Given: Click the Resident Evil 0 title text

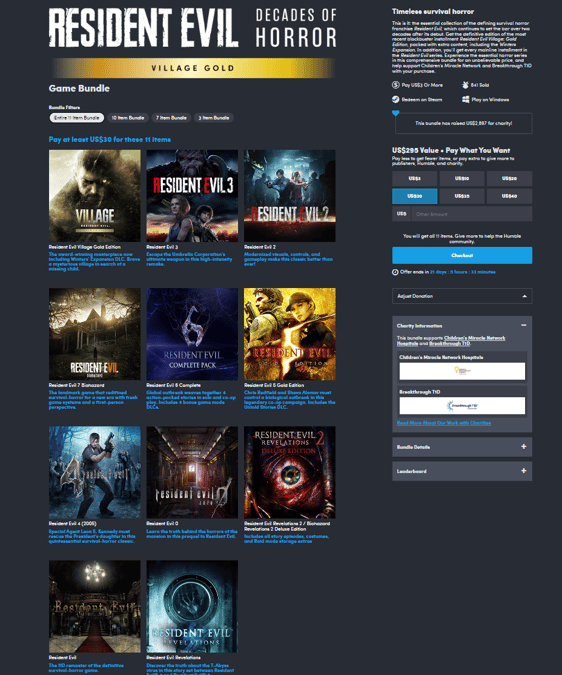Looking at the screenshot, I should [162, 523].
